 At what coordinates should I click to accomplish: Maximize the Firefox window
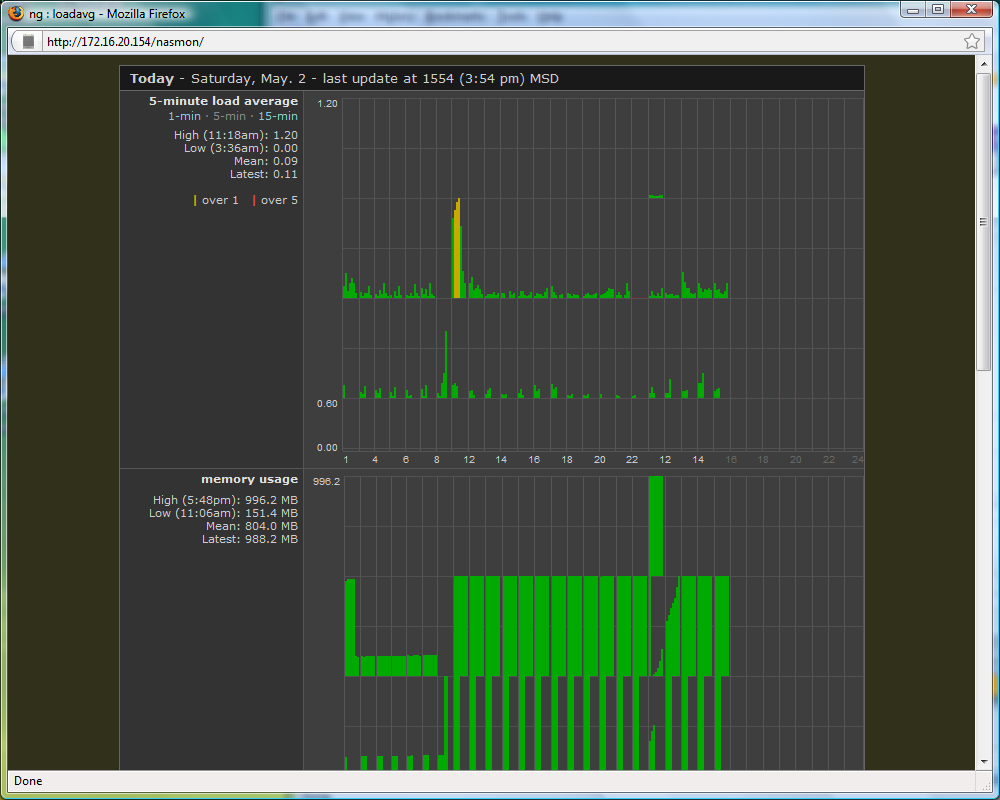click(x=938, y=9)
